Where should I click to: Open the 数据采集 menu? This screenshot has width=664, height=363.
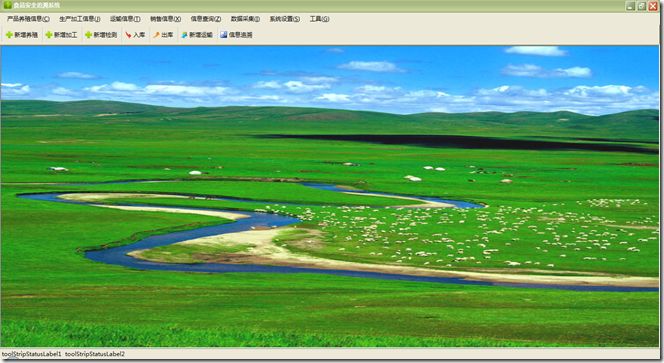[245, 19]
